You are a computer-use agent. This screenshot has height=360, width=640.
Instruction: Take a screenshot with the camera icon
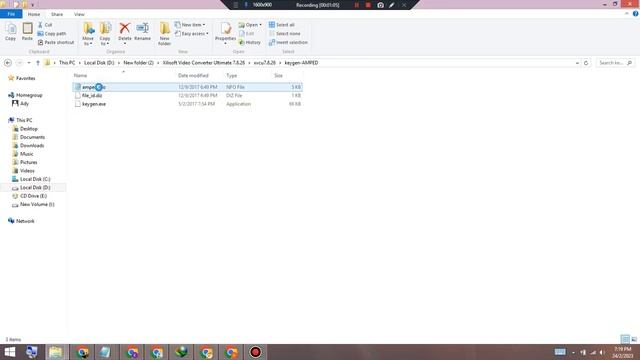(x=380, y=5)
